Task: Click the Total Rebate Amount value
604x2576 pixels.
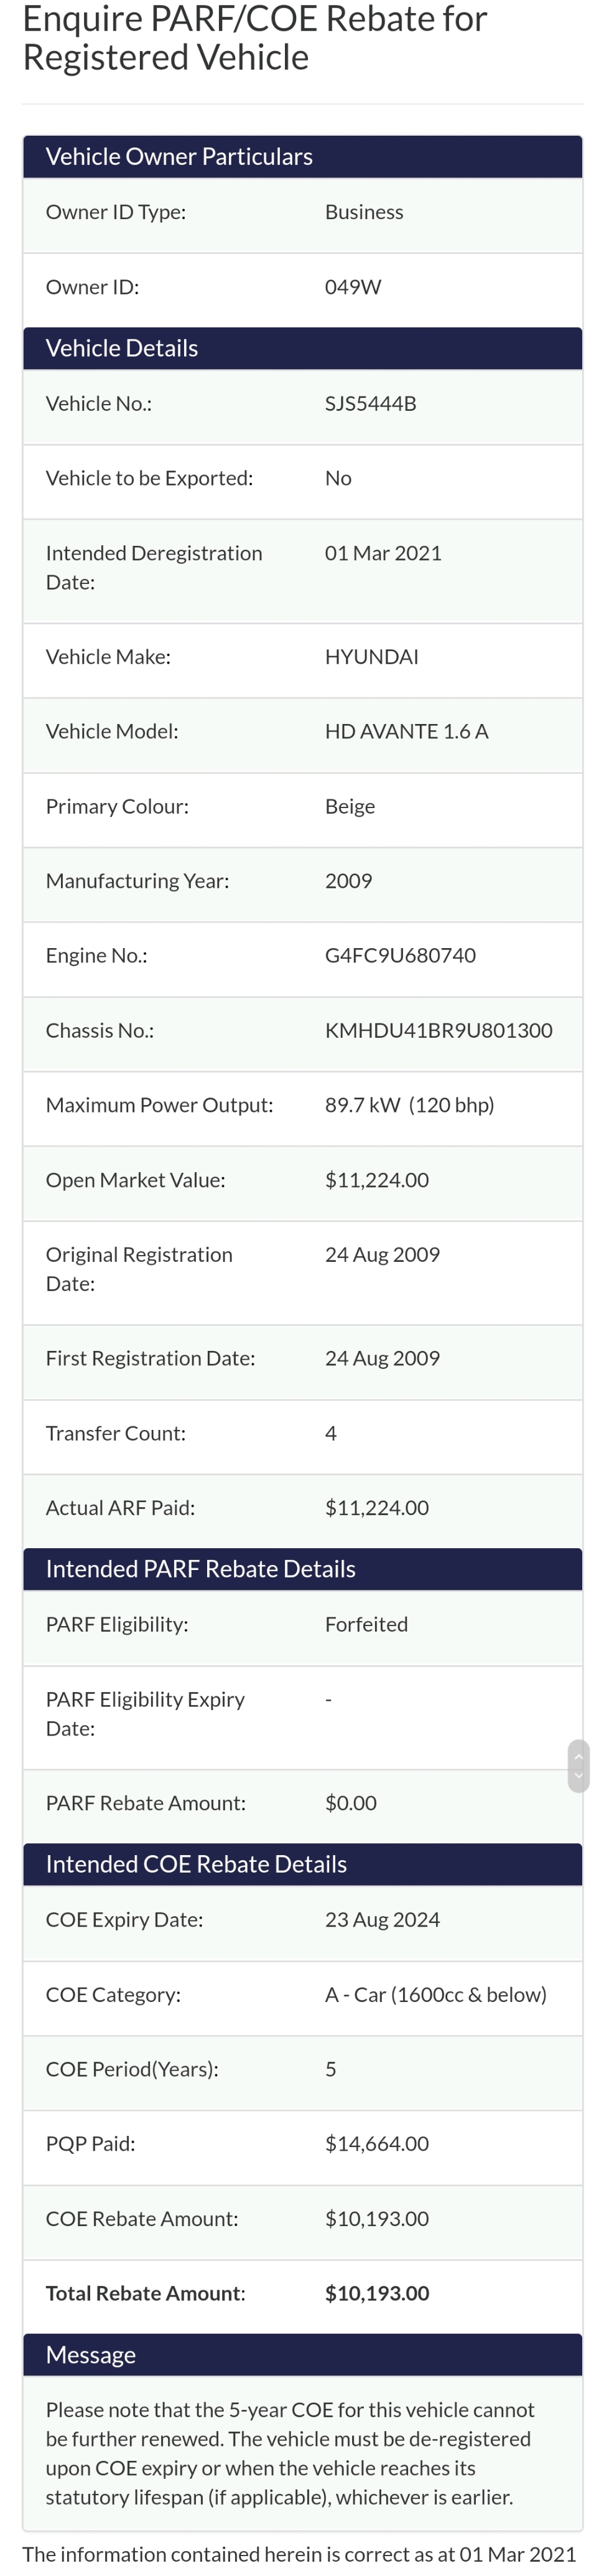Action: pos(377,2293)
